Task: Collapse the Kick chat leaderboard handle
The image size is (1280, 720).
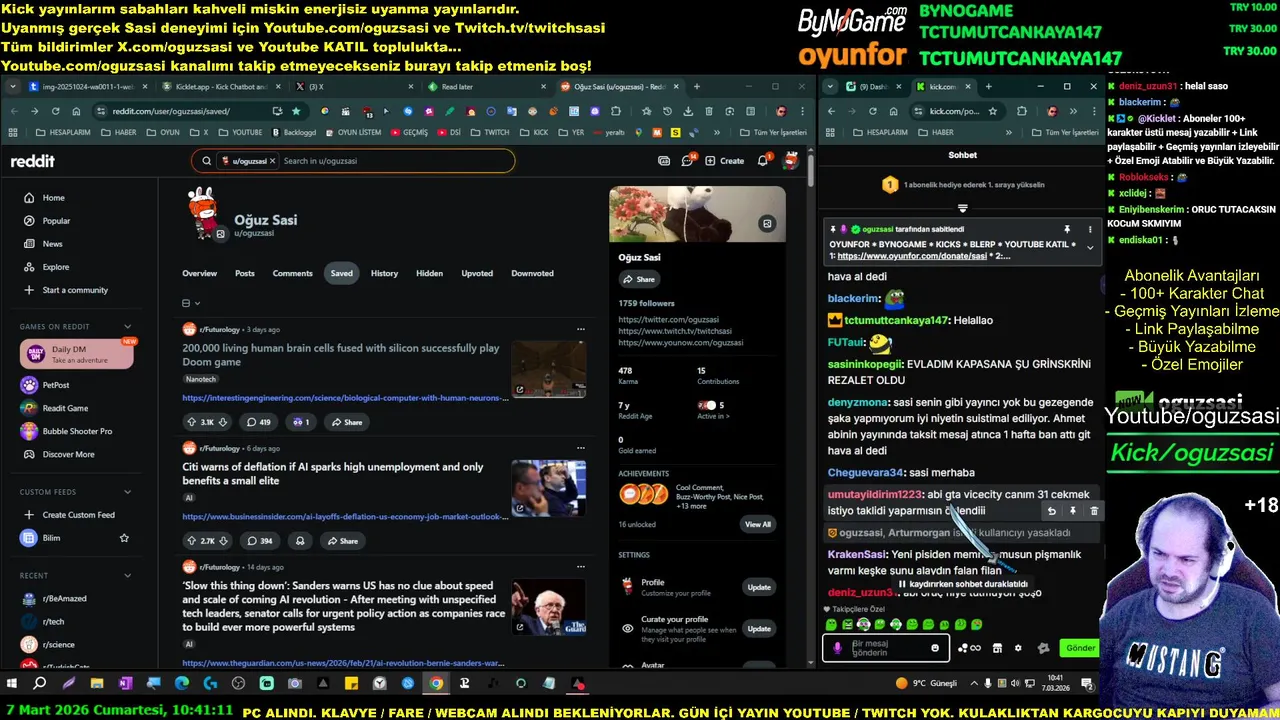Action: coord(962,208)
